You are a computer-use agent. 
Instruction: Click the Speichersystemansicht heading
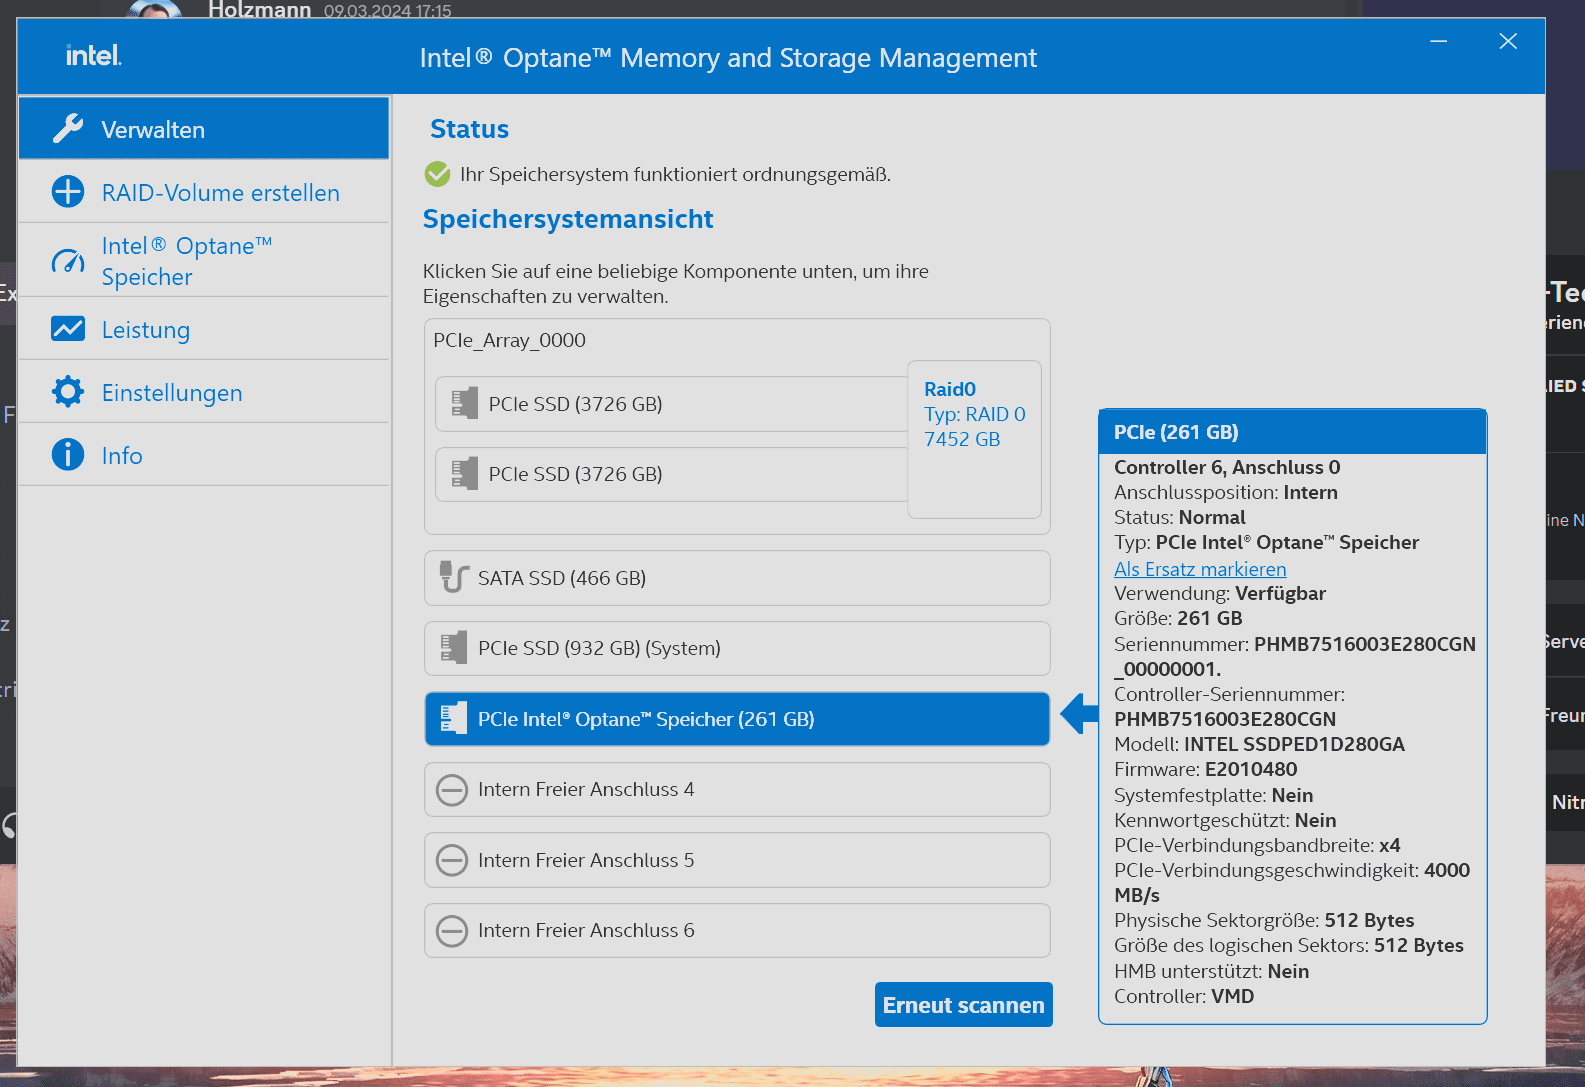[x=568, y=219]
